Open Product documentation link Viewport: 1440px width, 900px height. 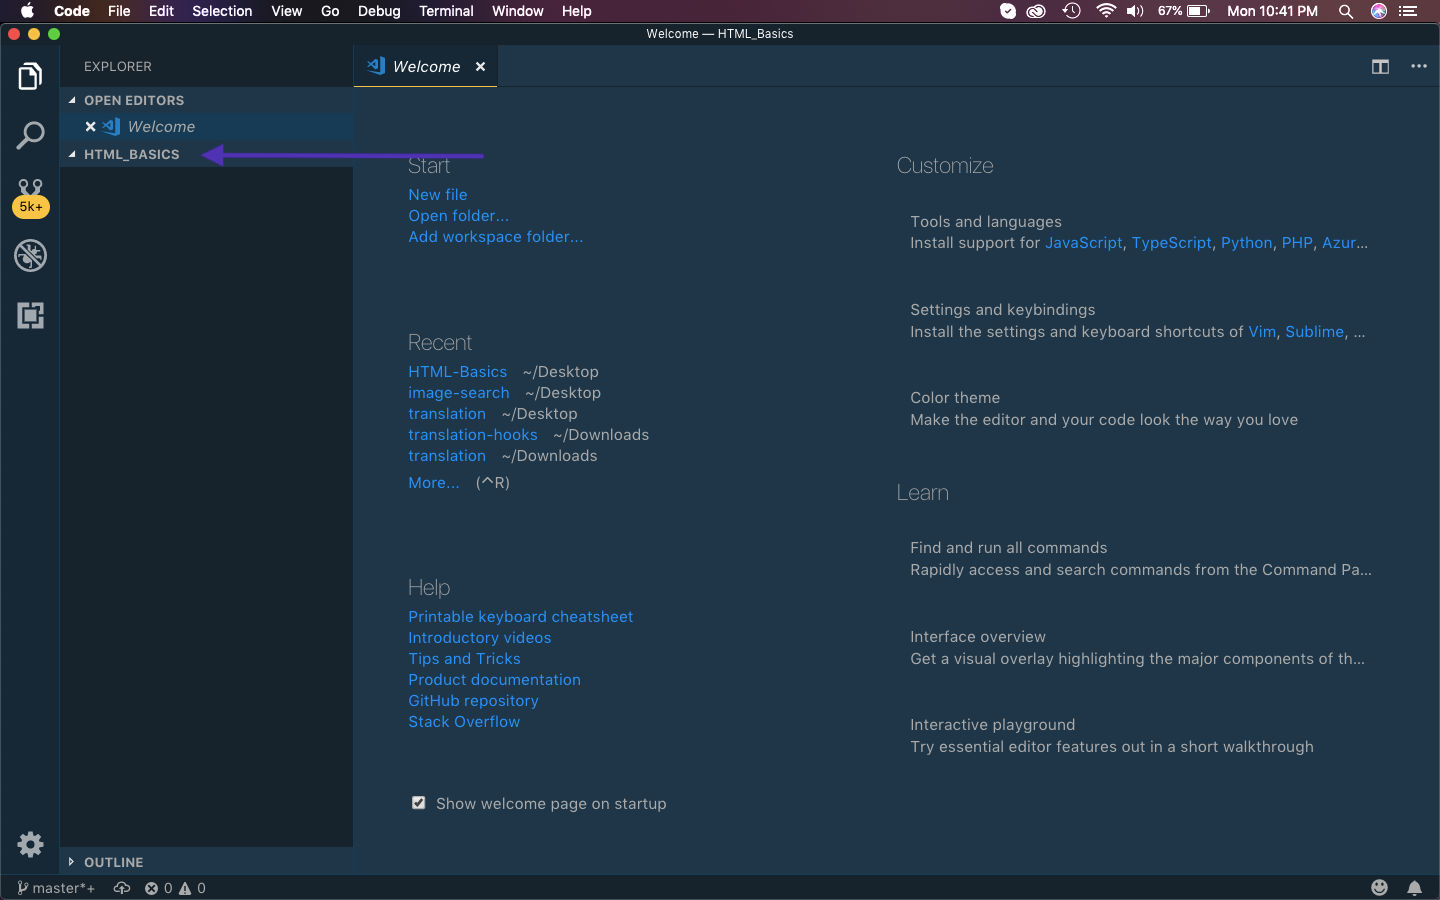tap(494, 680)
